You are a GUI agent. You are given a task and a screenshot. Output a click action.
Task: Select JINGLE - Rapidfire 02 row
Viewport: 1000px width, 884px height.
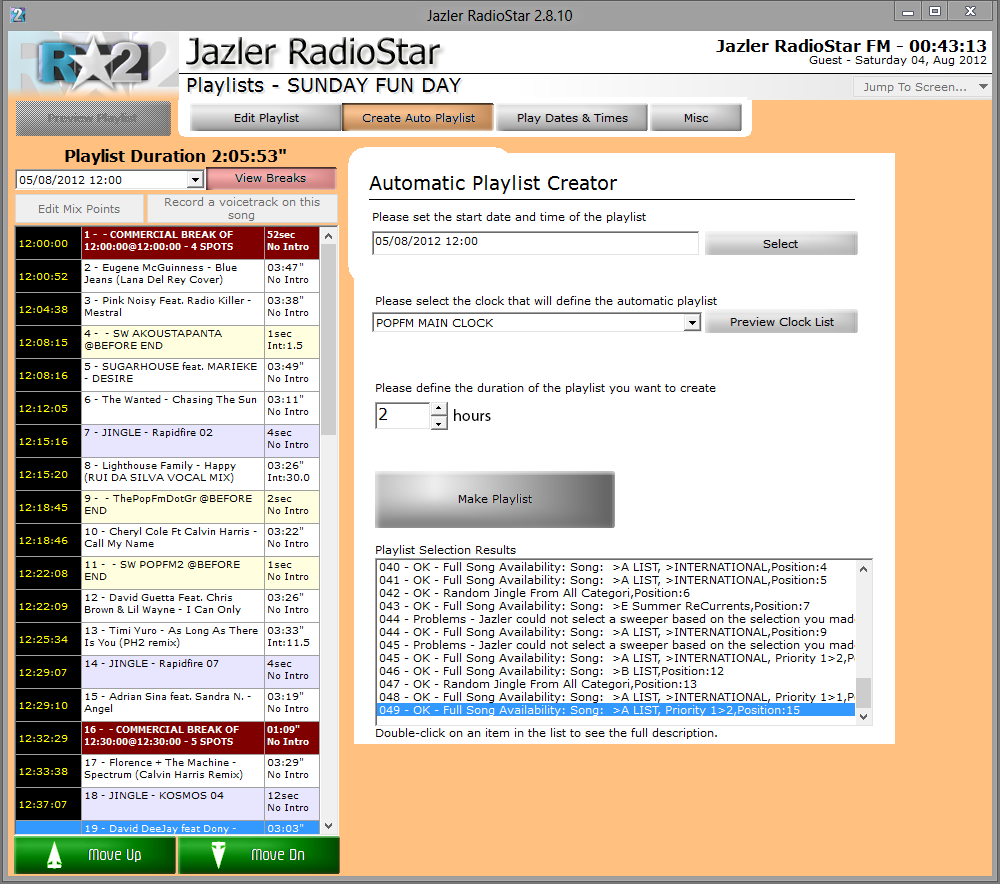point(167,441)
